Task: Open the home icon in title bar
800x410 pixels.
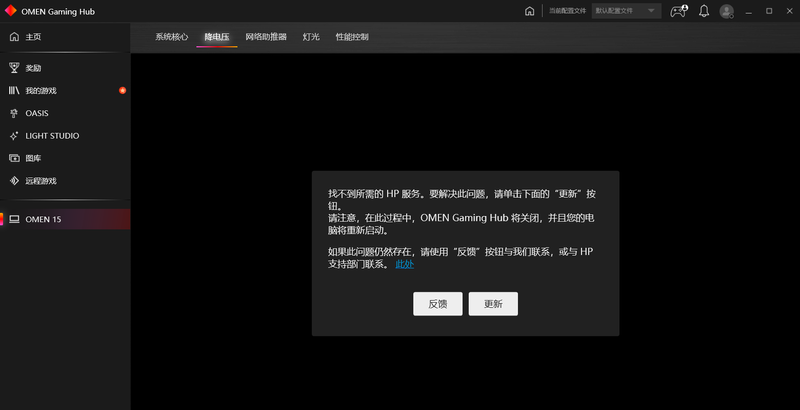Action: pos(530,11)
